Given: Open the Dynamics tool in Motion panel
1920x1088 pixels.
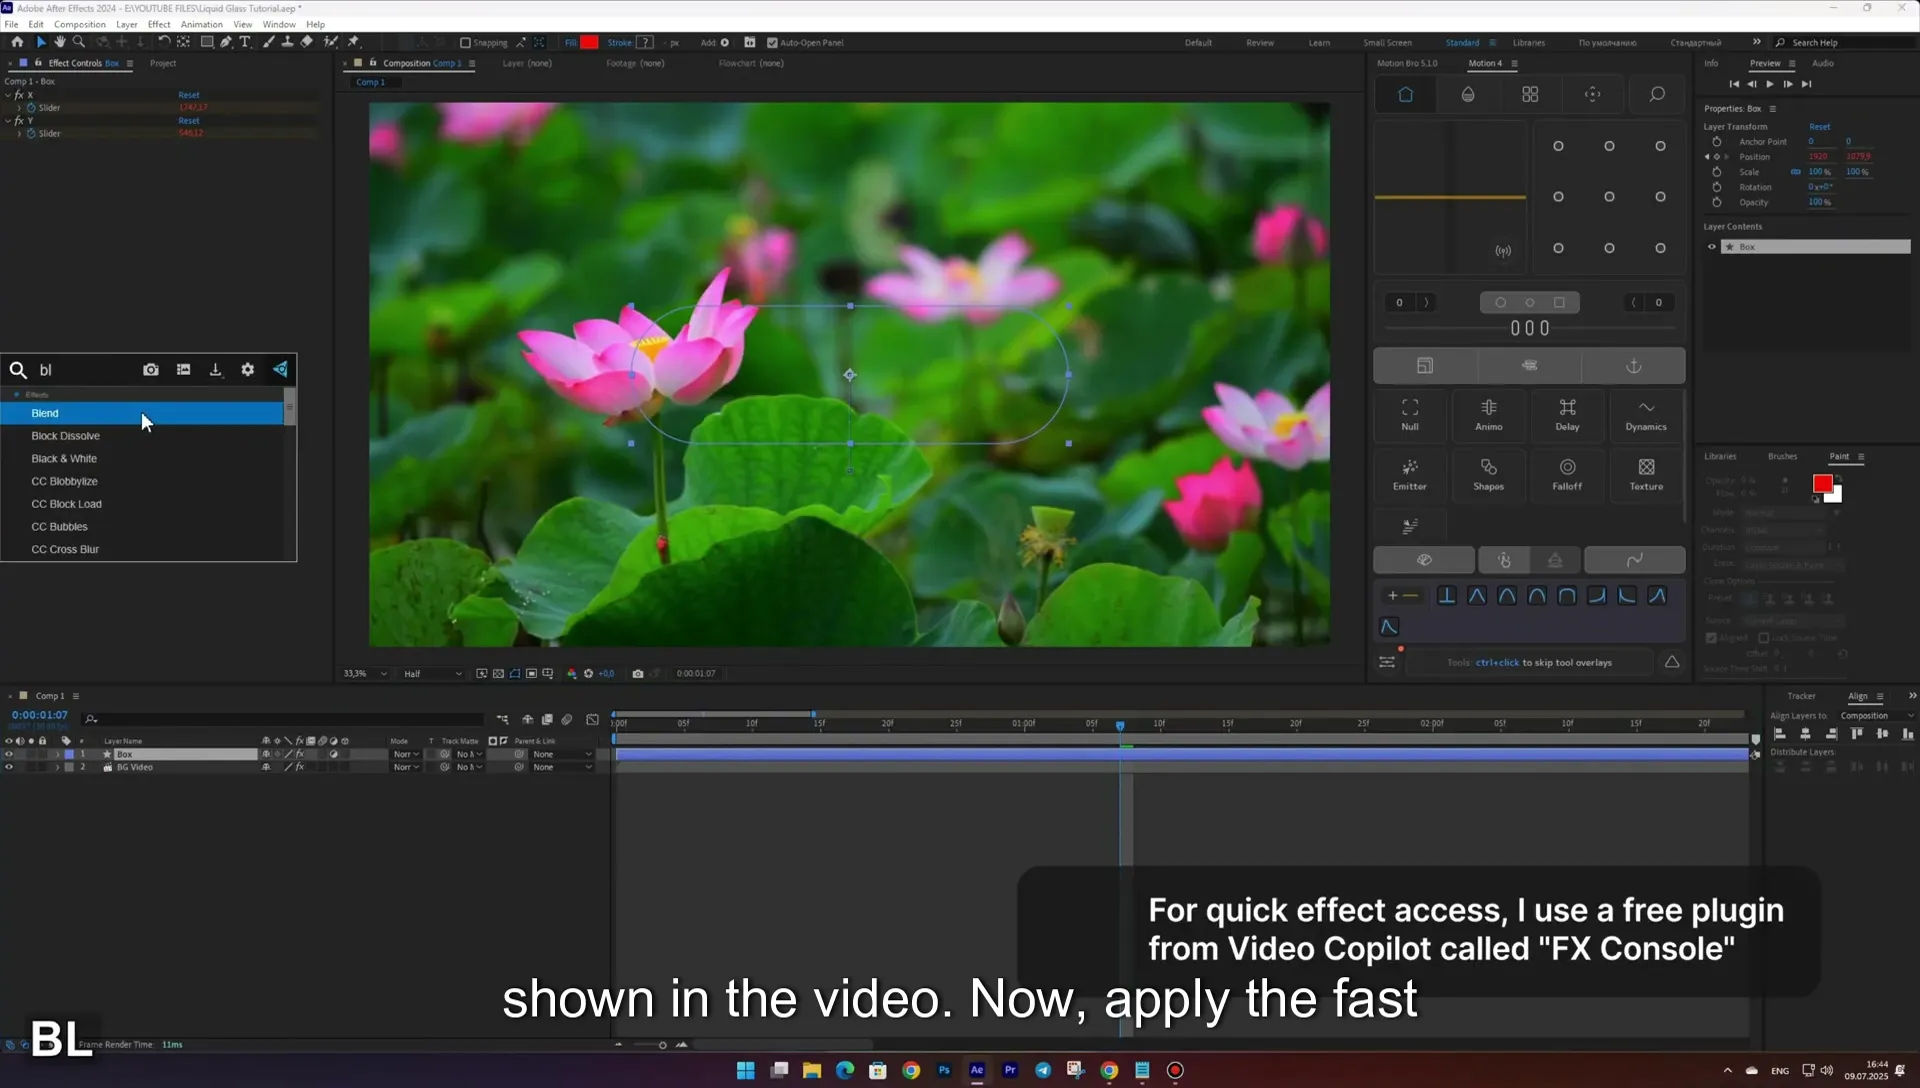Looking at the screenshot, I should (1646, 414).
